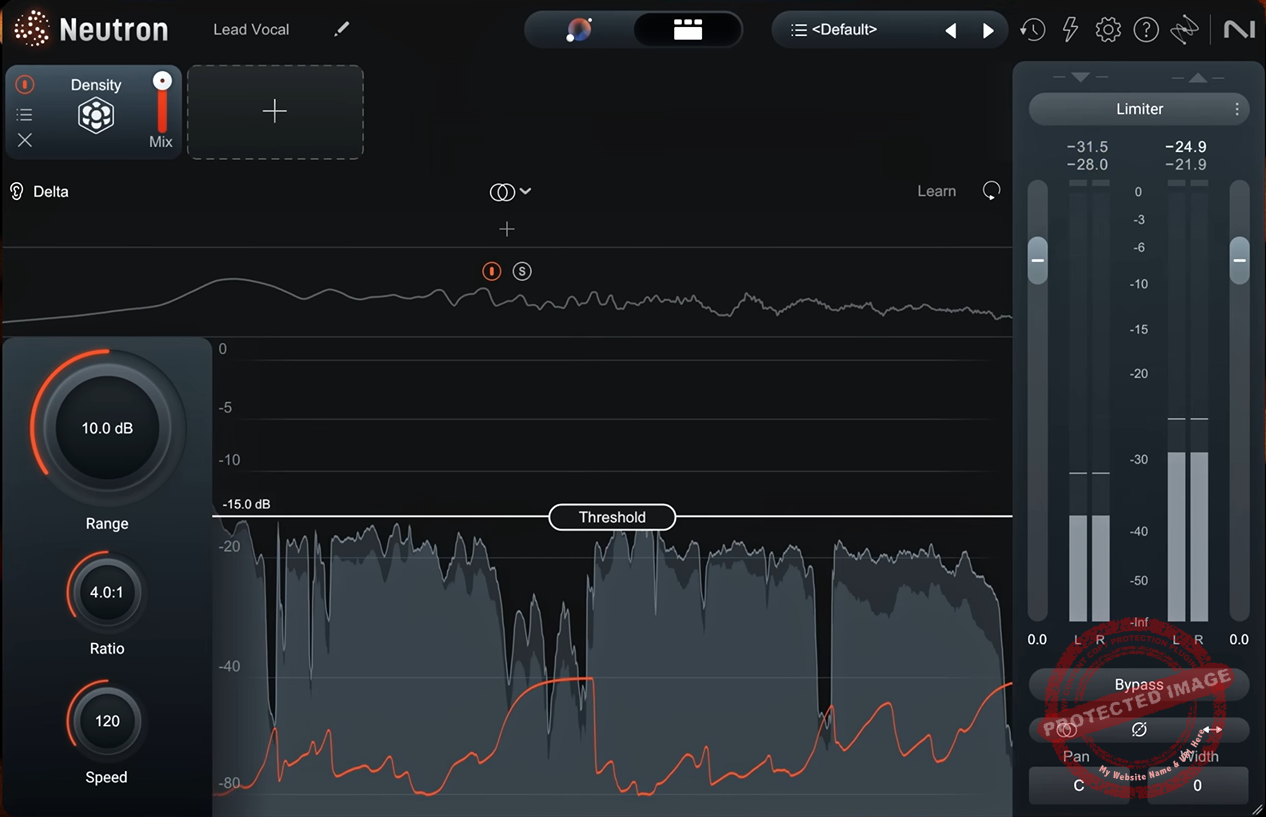Click the resize grip in the window corner

tap(1257, 809)
